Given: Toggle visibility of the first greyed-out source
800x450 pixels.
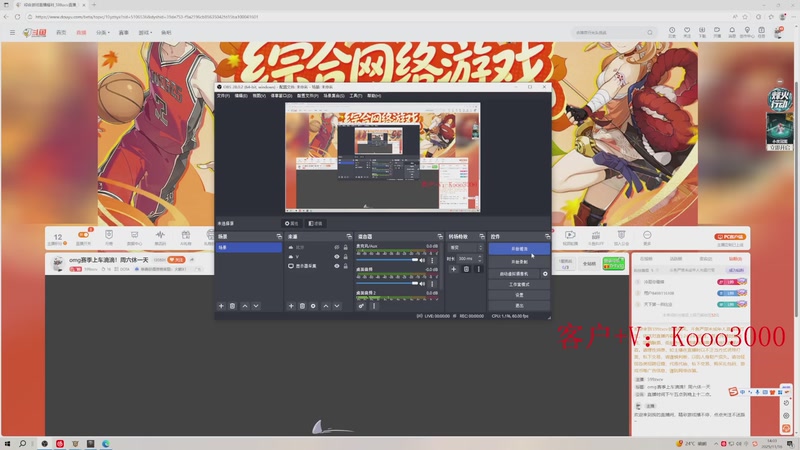Looking at the screenshot, I should pyautogui.click(x=337, y=247).
